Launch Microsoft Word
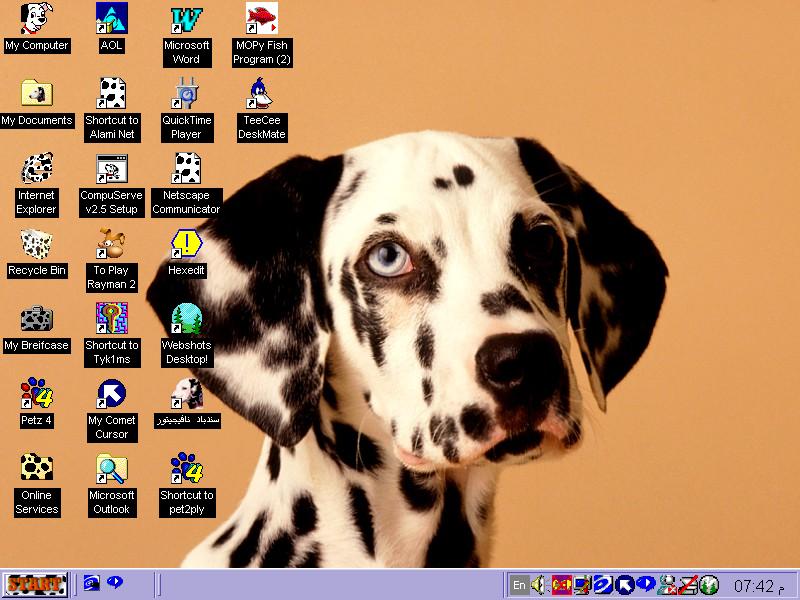 click(x=185, y=22)
